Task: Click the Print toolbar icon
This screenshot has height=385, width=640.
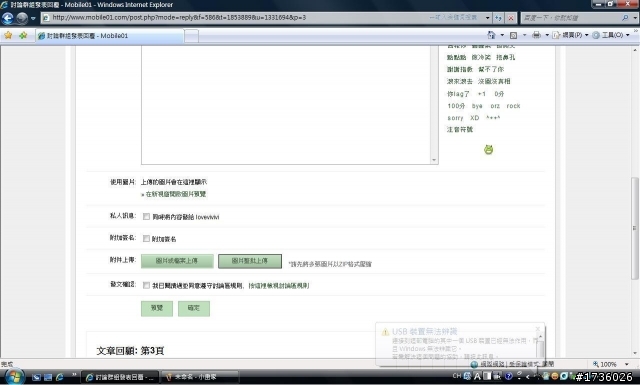Action: coord(536,35)
